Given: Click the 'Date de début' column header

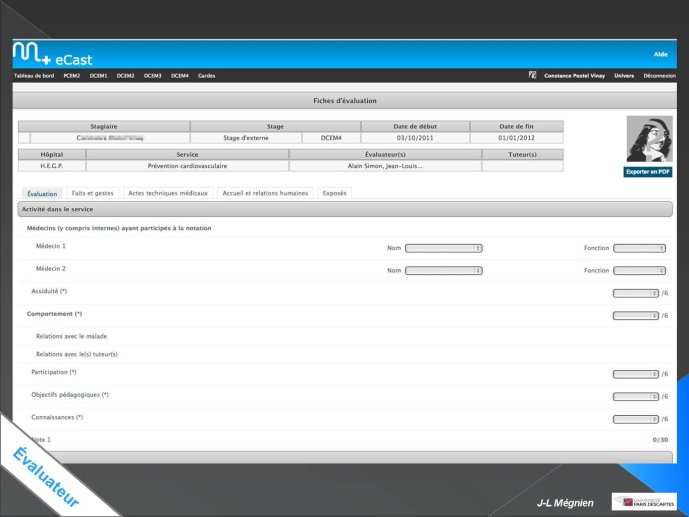Looking at the screenshot, I should point(415,127).
